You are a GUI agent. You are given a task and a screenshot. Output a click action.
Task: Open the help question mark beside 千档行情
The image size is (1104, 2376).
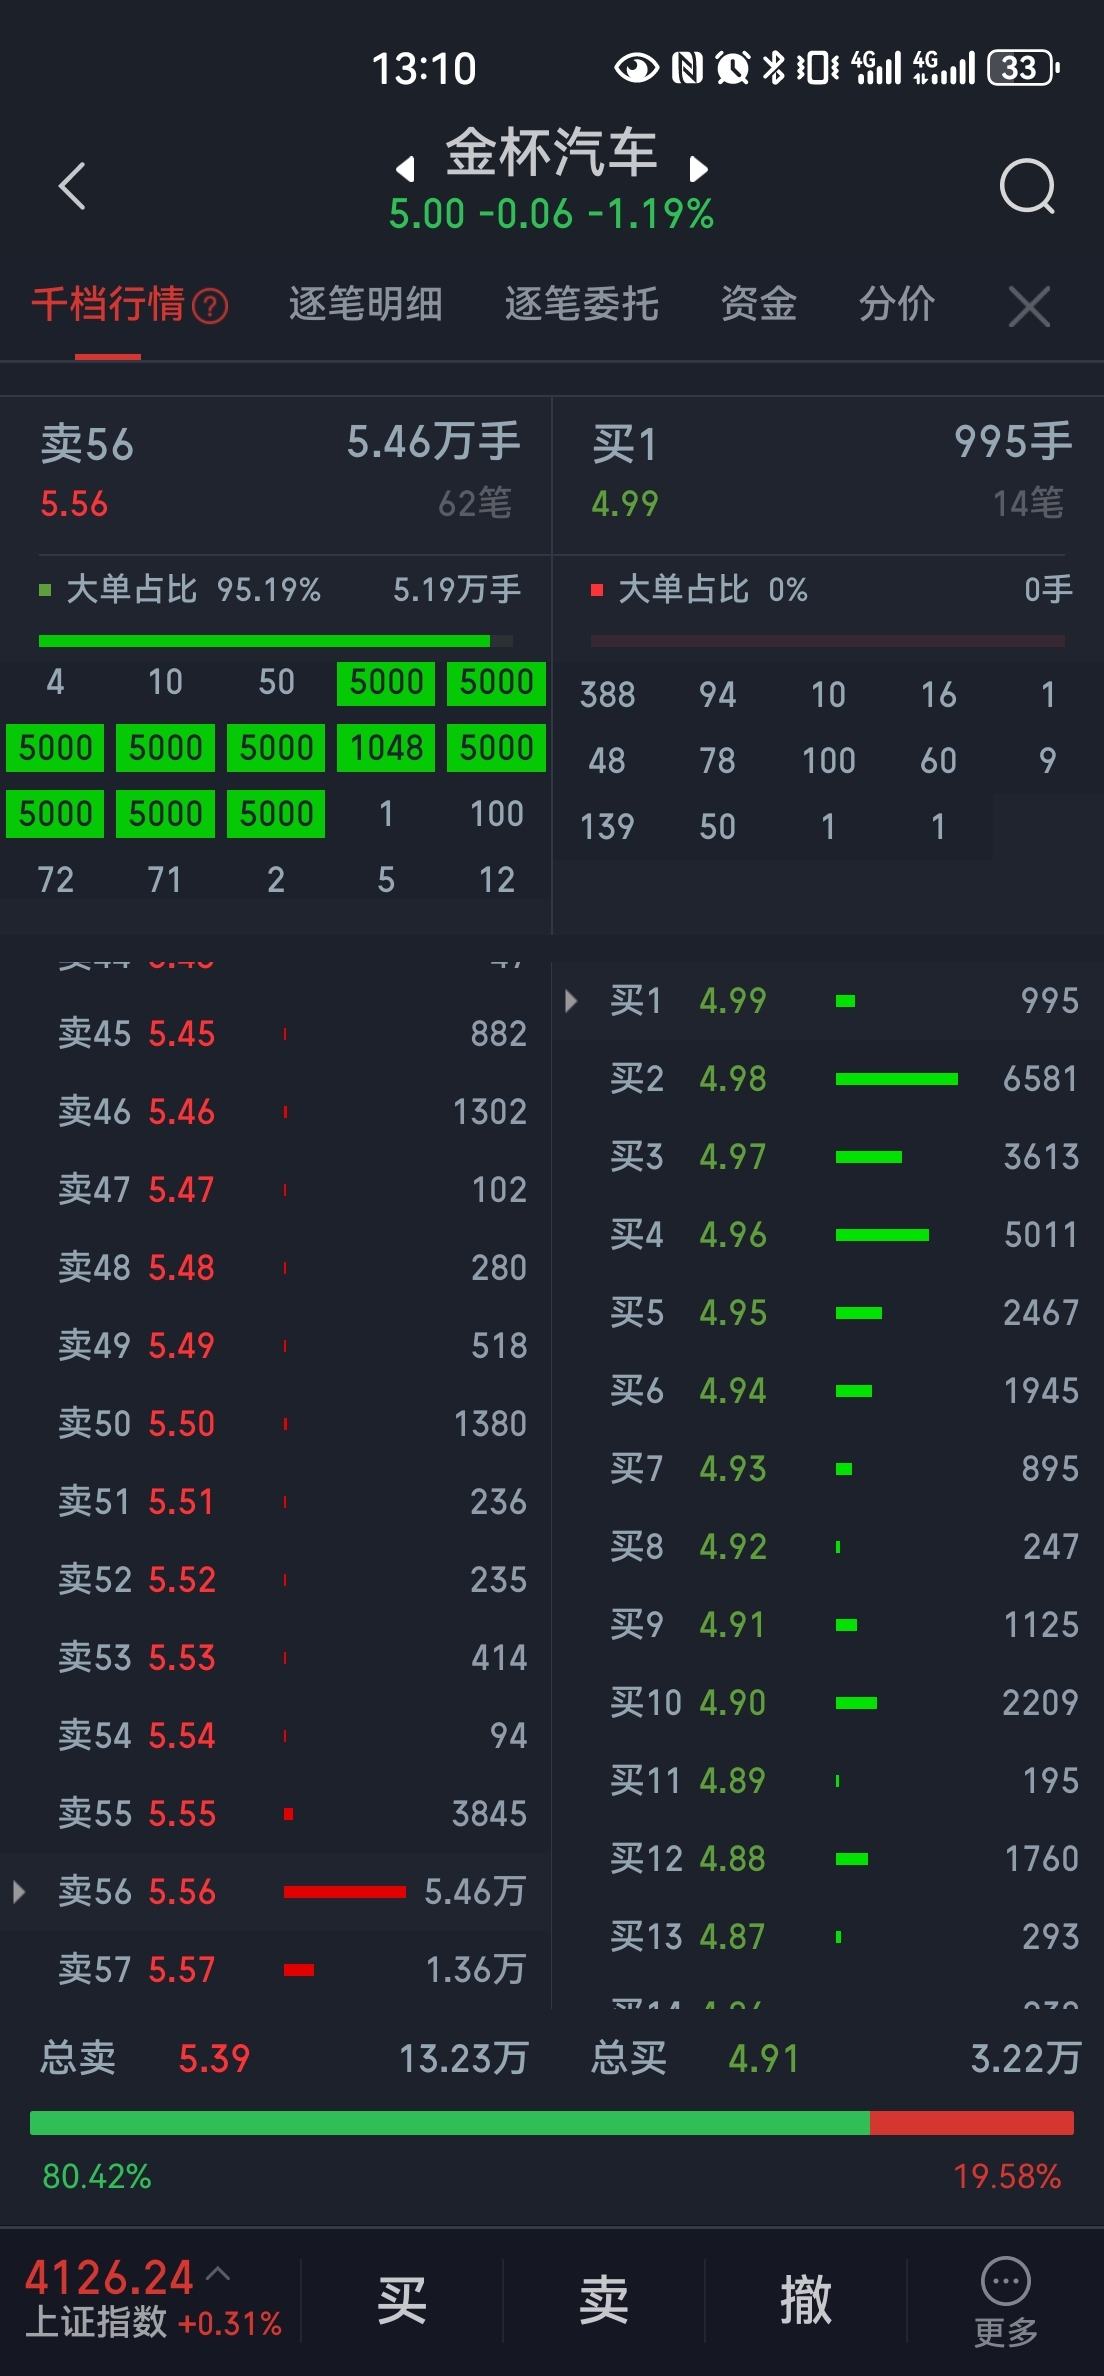(x=210, y=306)
